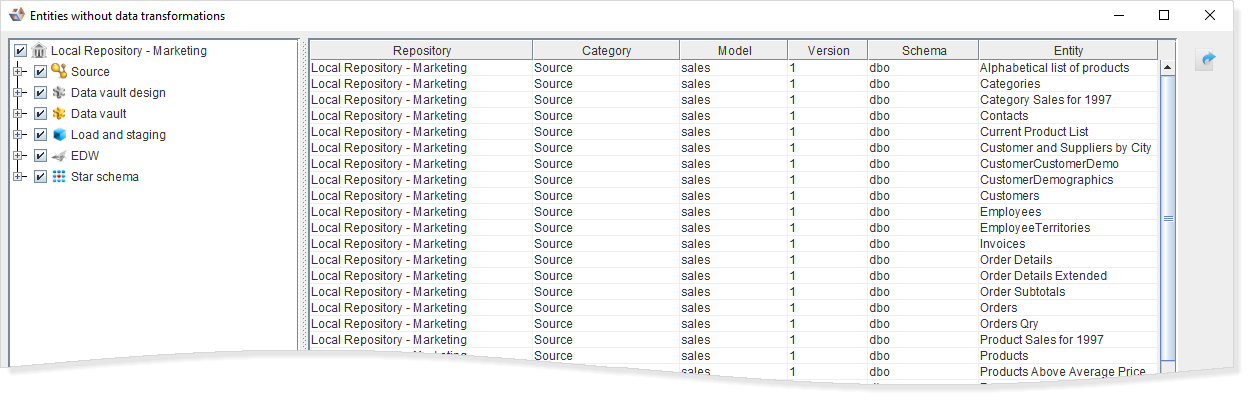Screen dimensions: 1249x401
Task: Click the Load and staging cube icon
Action: tap(59, 135)
